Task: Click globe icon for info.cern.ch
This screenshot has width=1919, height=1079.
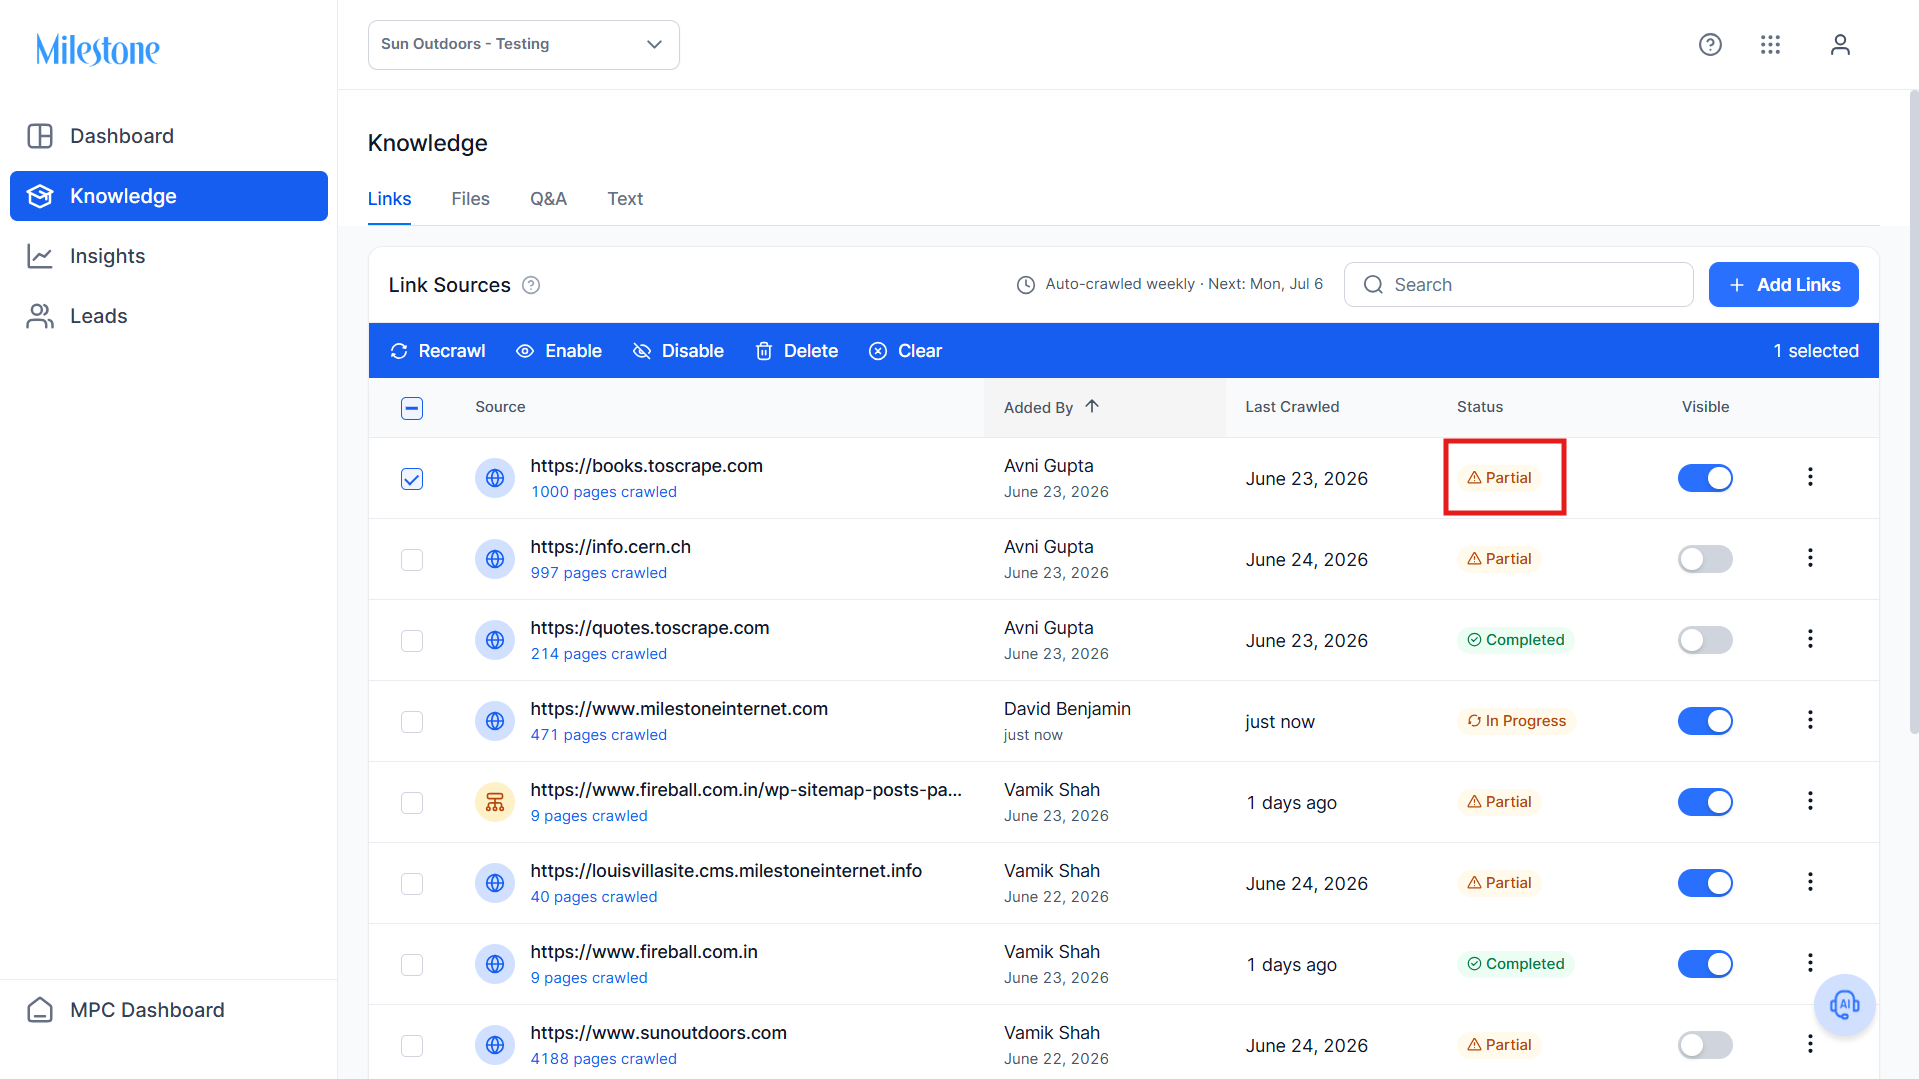Action: pos(495,559)
